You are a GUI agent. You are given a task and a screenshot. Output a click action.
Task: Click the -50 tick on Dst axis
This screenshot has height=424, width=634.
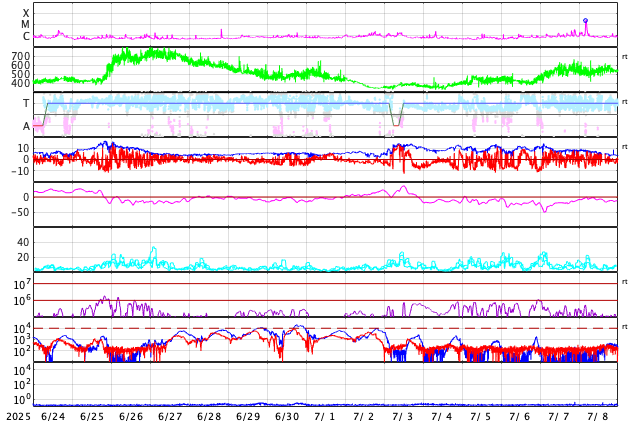[20, 212]
